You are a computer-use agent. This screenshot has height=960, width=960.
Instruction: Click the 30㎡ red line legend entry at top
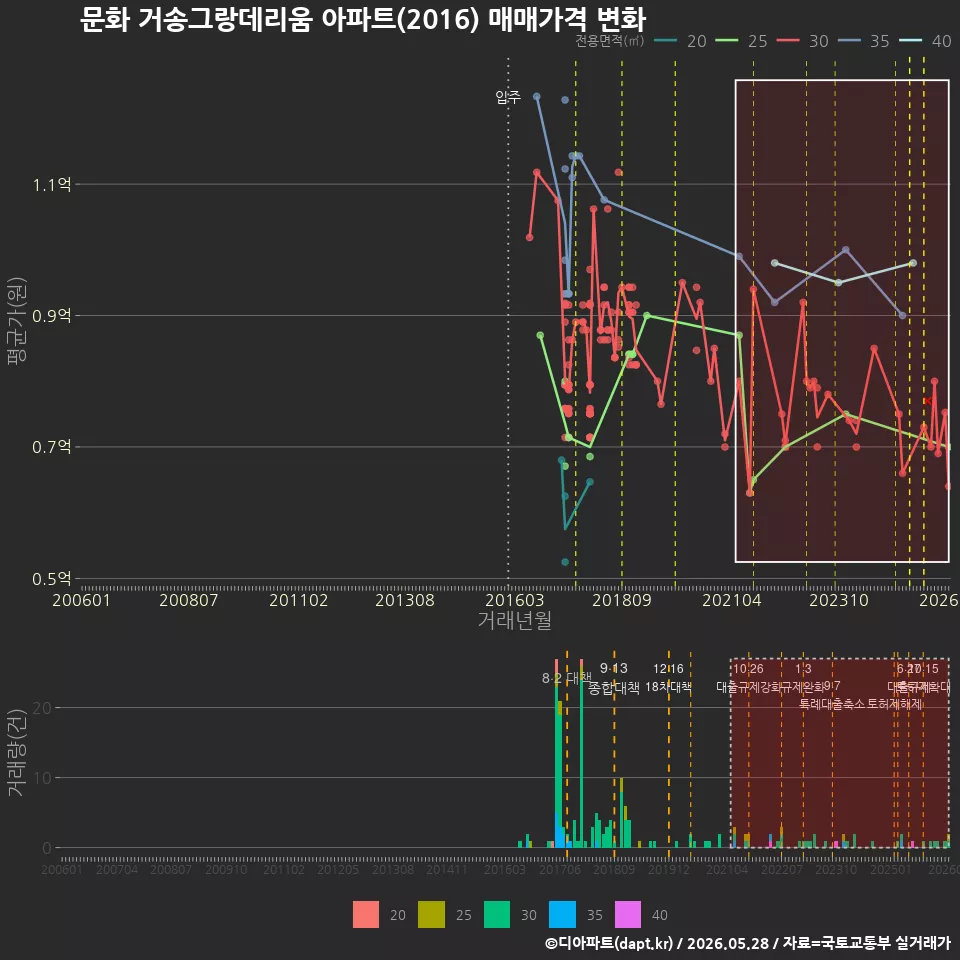click(803, 41)
